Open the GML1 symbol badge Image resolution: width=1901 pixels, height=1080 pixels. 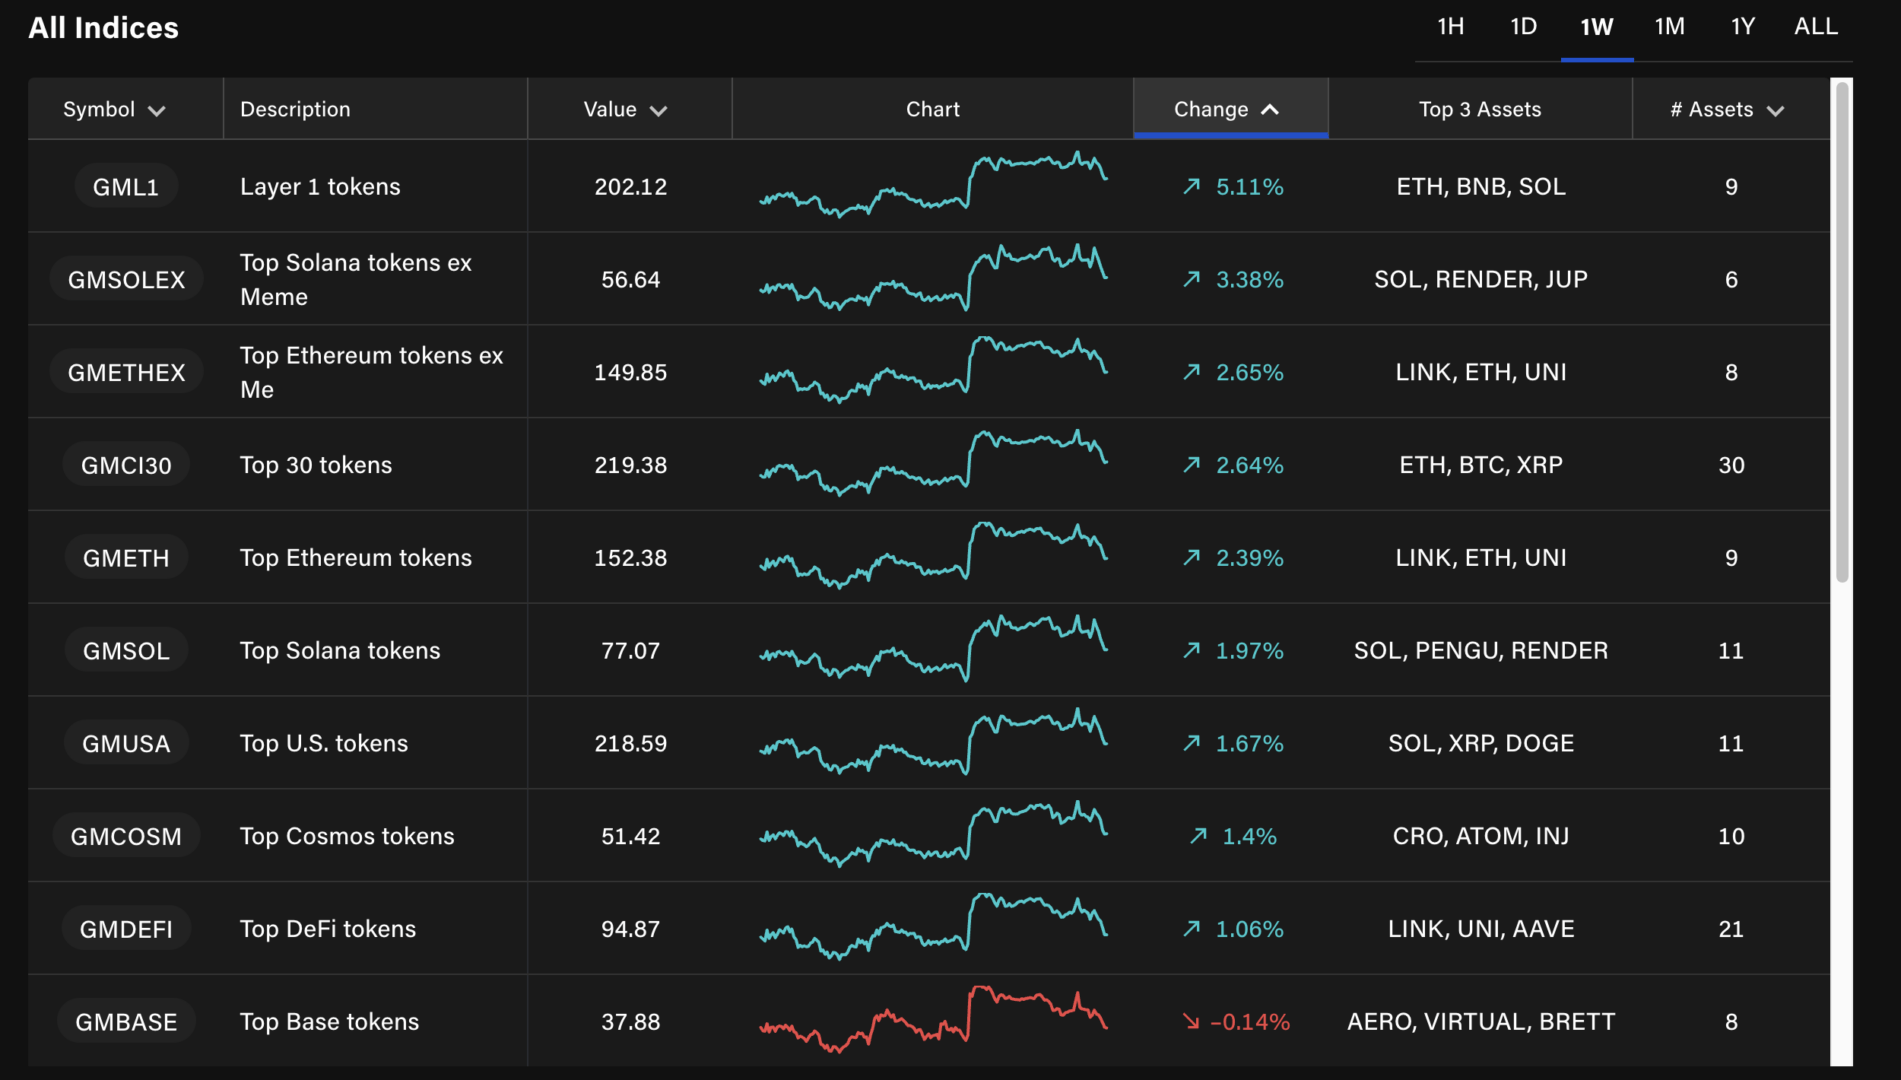click(126, 187)
